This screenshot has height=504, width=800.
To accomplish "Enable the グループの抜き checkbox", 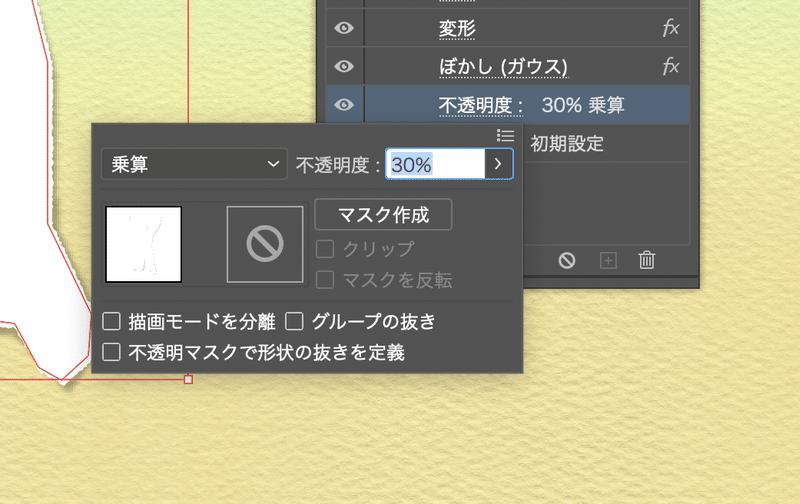I will click(294, 321).
